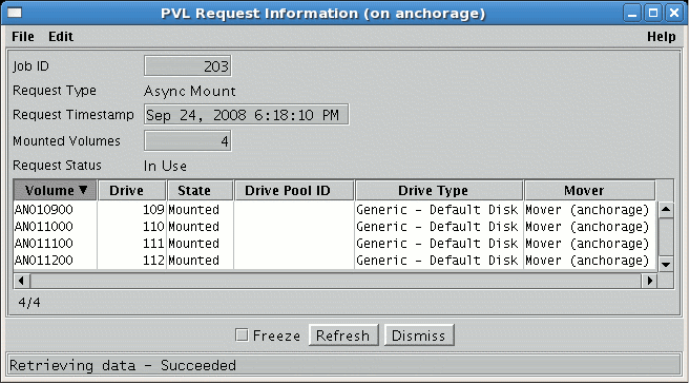Click the Drive Type column header

(x=439, y=190)
